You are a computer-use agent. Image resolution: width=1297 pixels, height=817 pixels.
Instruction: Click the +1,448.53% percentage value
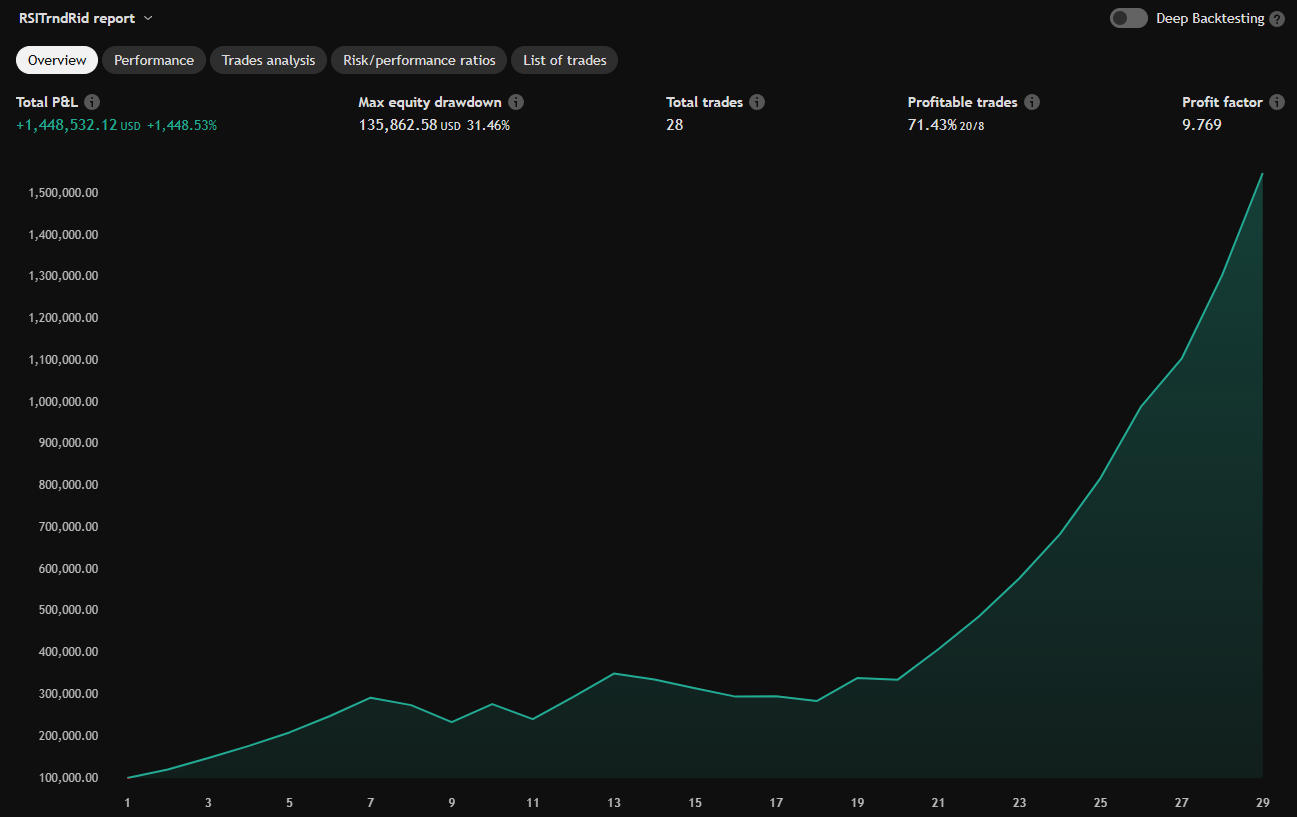pos(182,125)
